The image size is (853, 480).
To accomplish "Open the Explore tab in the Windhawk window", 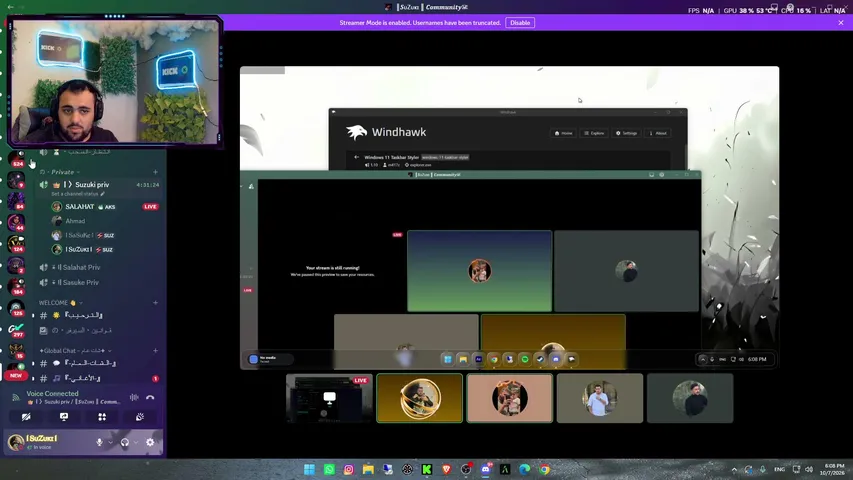I will [594, 133].
